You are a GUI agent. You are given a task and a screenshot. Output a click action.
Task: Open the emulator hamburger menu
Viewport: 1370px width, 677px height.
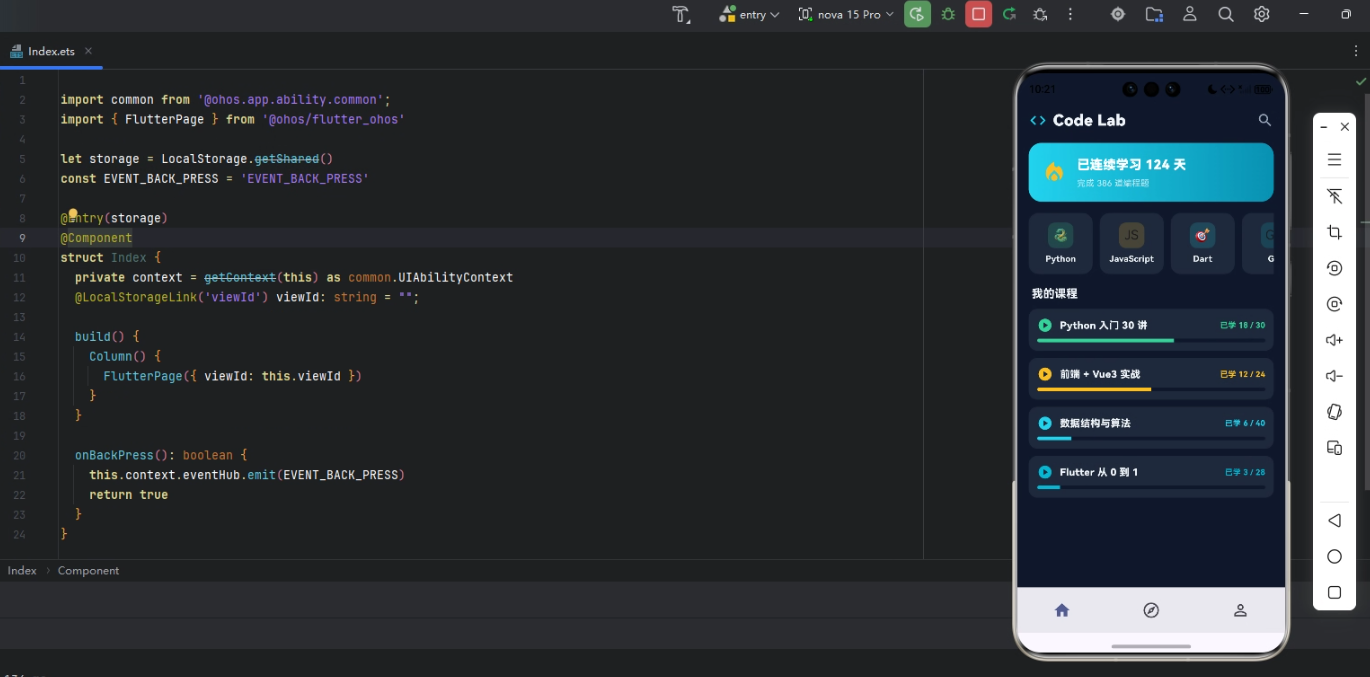click(1334, 159)
